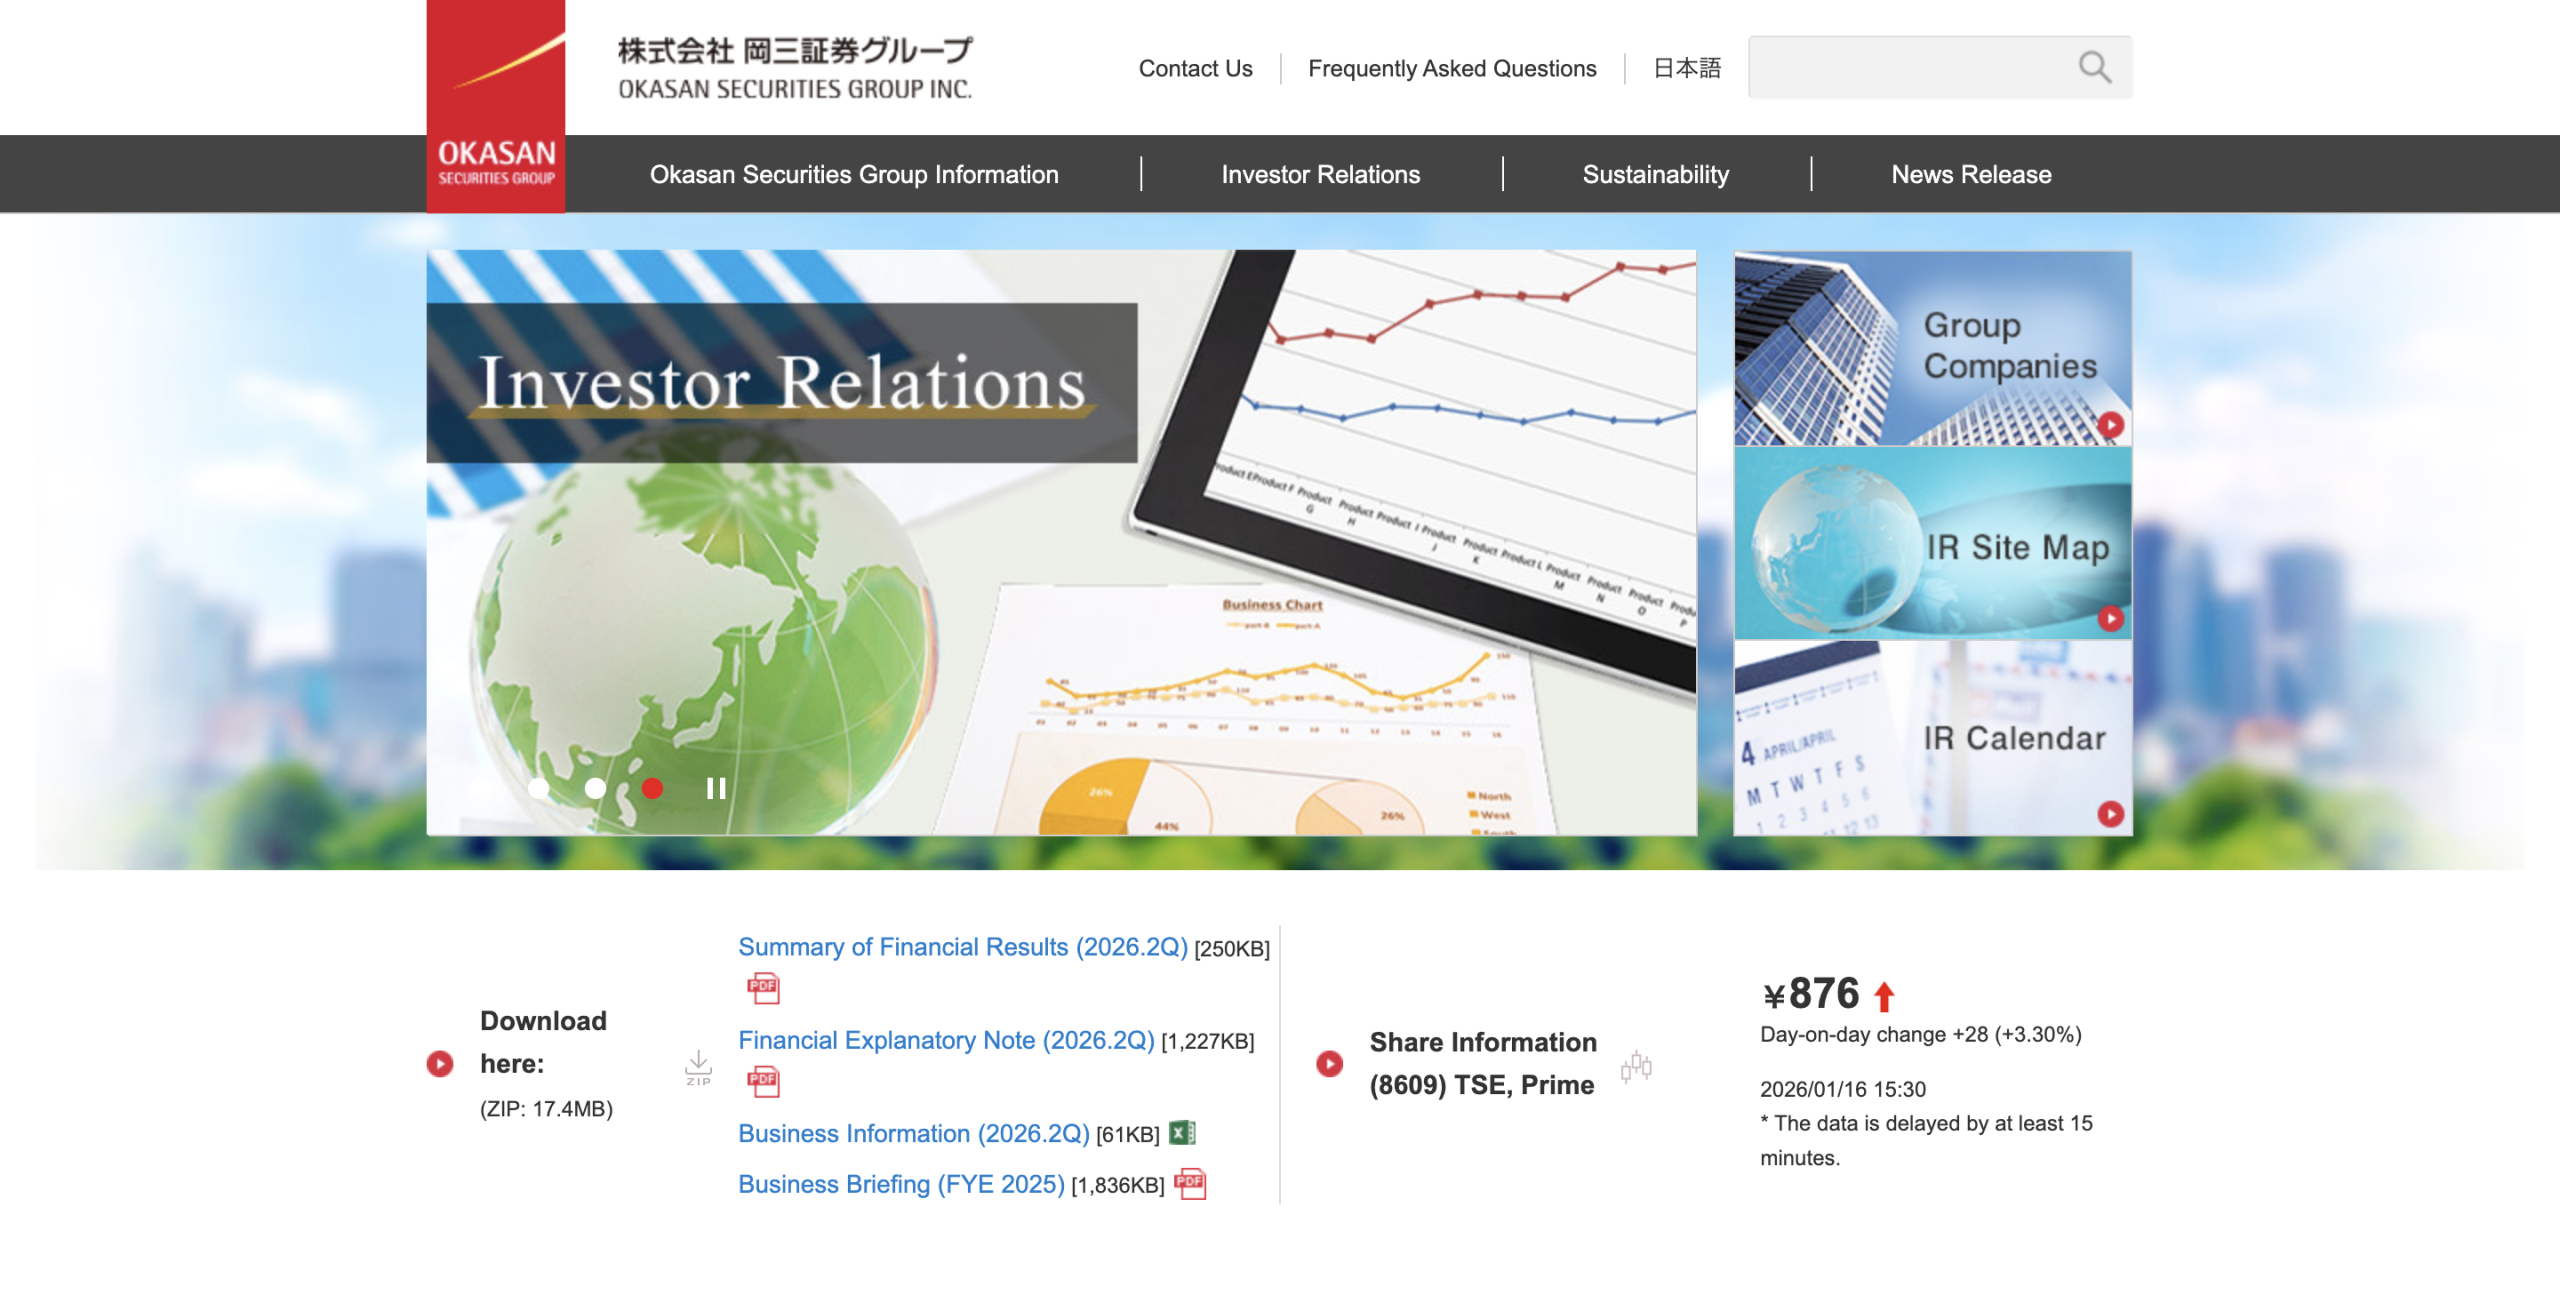The width and height of the screenshot is (2560, 1303).
Task: Go to Contact Us page
Action: tap(1195, 68)
